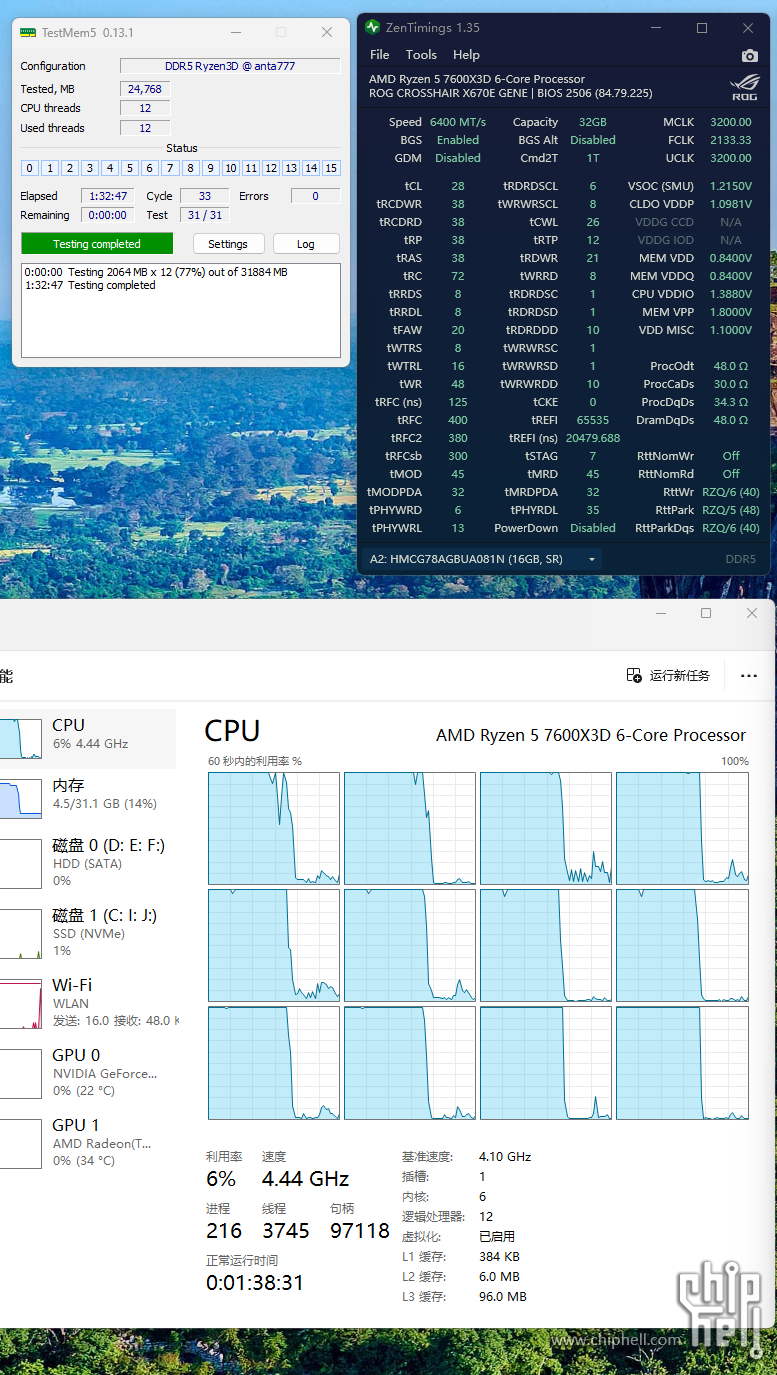Minimize the ZenTimings window
This screenshot has width=777, height=1375.
pos(656,28)
